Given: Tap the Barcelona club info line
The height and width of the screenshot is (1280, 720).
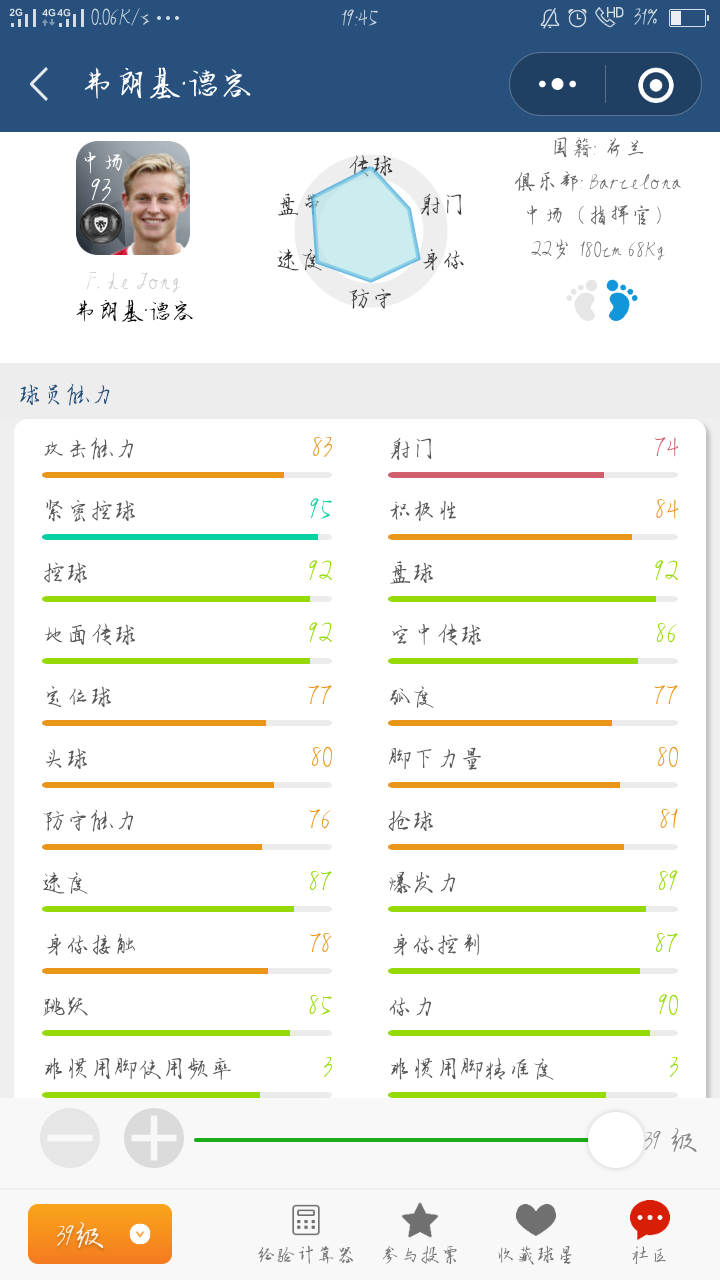Looking at the screenshot, I should point(598,182).
